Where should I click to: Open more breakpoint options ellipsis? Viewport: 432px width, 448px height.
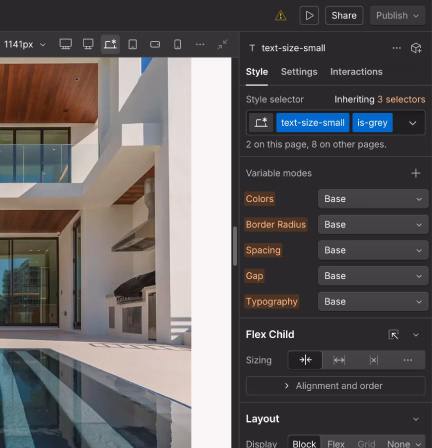click(x=200, y=44)
